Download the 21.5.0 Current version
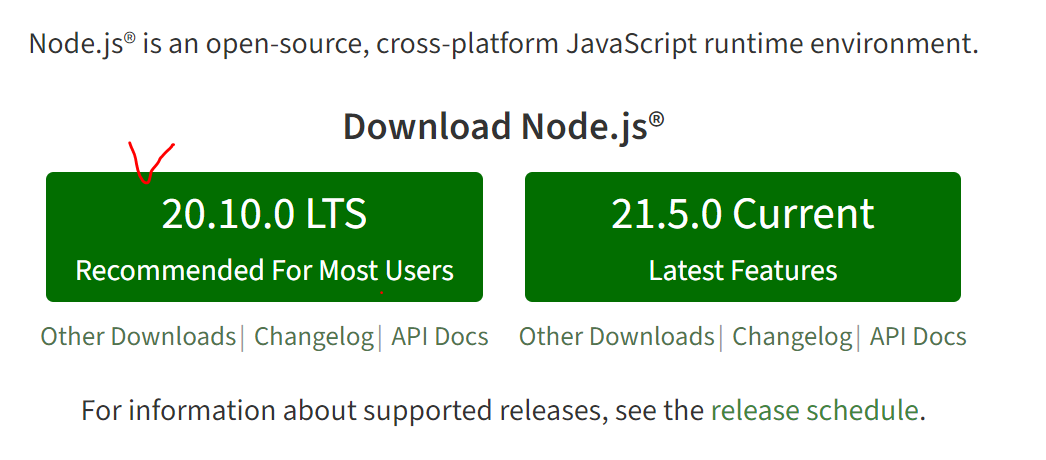 pos(742,237)
